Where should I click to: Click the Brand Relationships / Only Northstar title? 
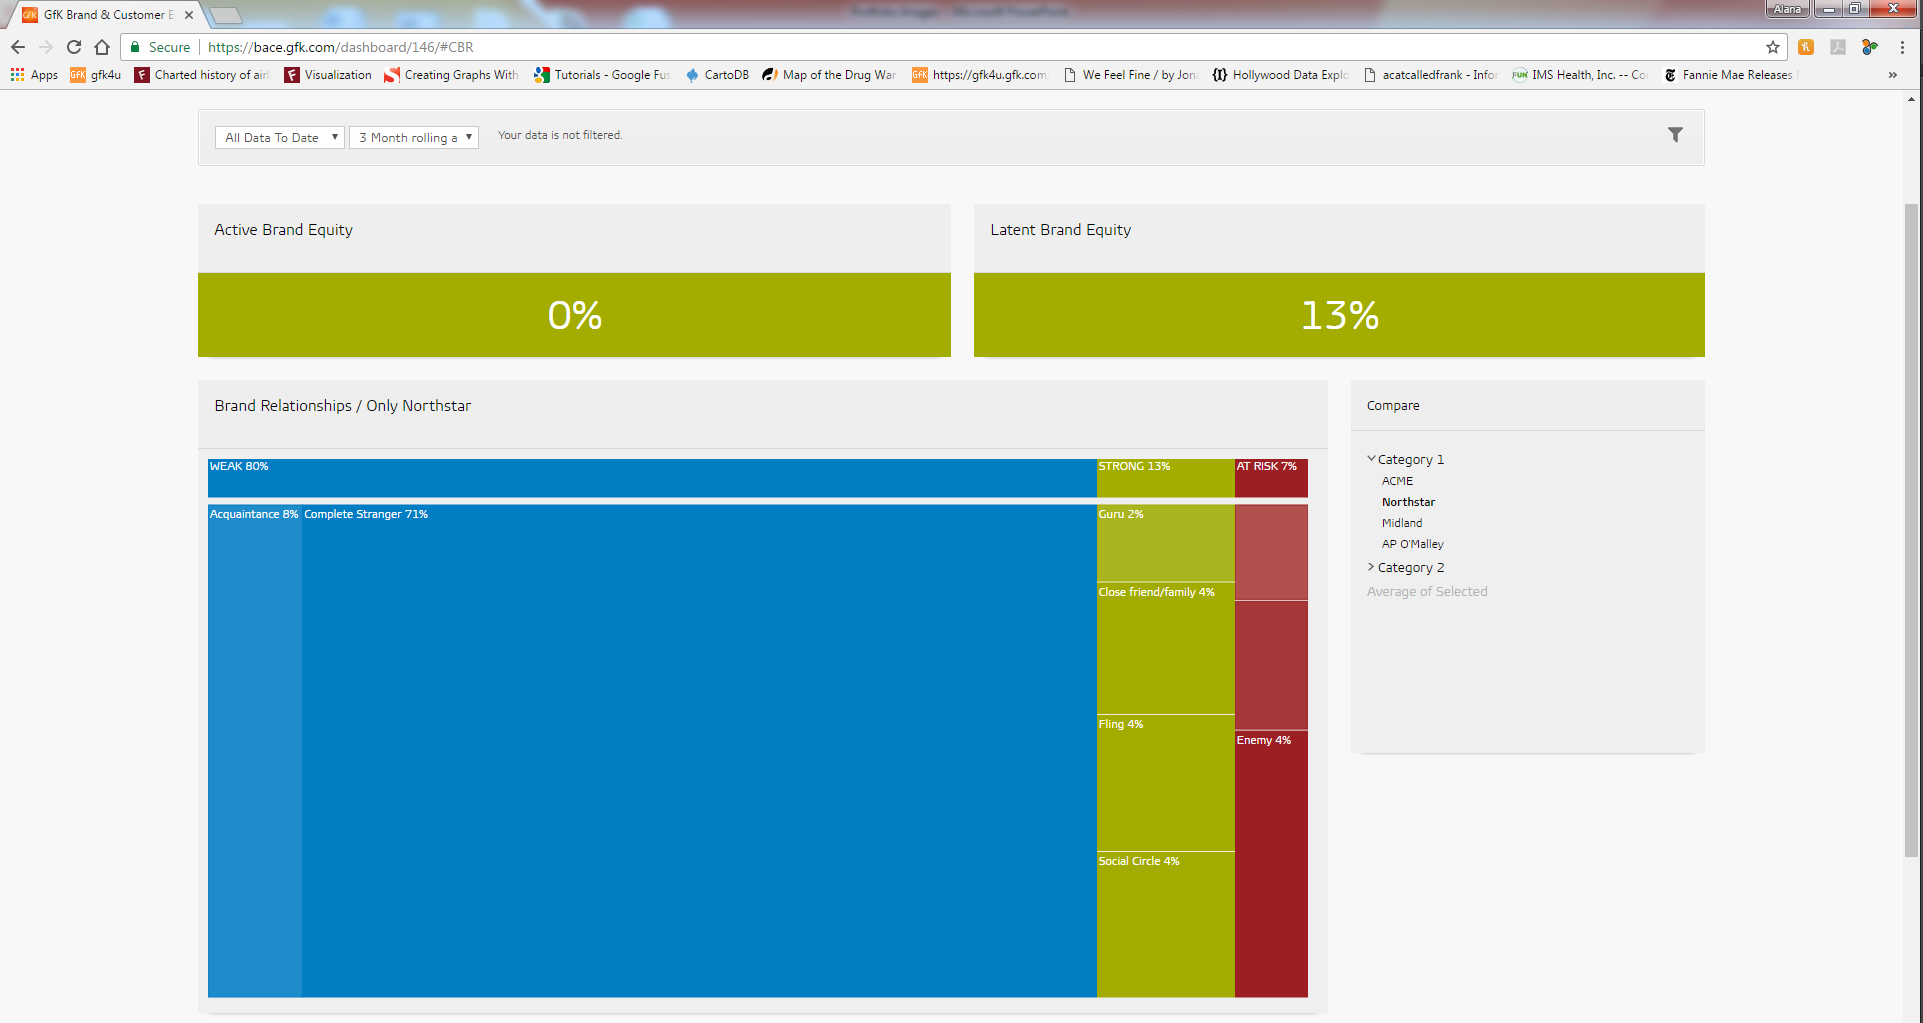(342, 406)
